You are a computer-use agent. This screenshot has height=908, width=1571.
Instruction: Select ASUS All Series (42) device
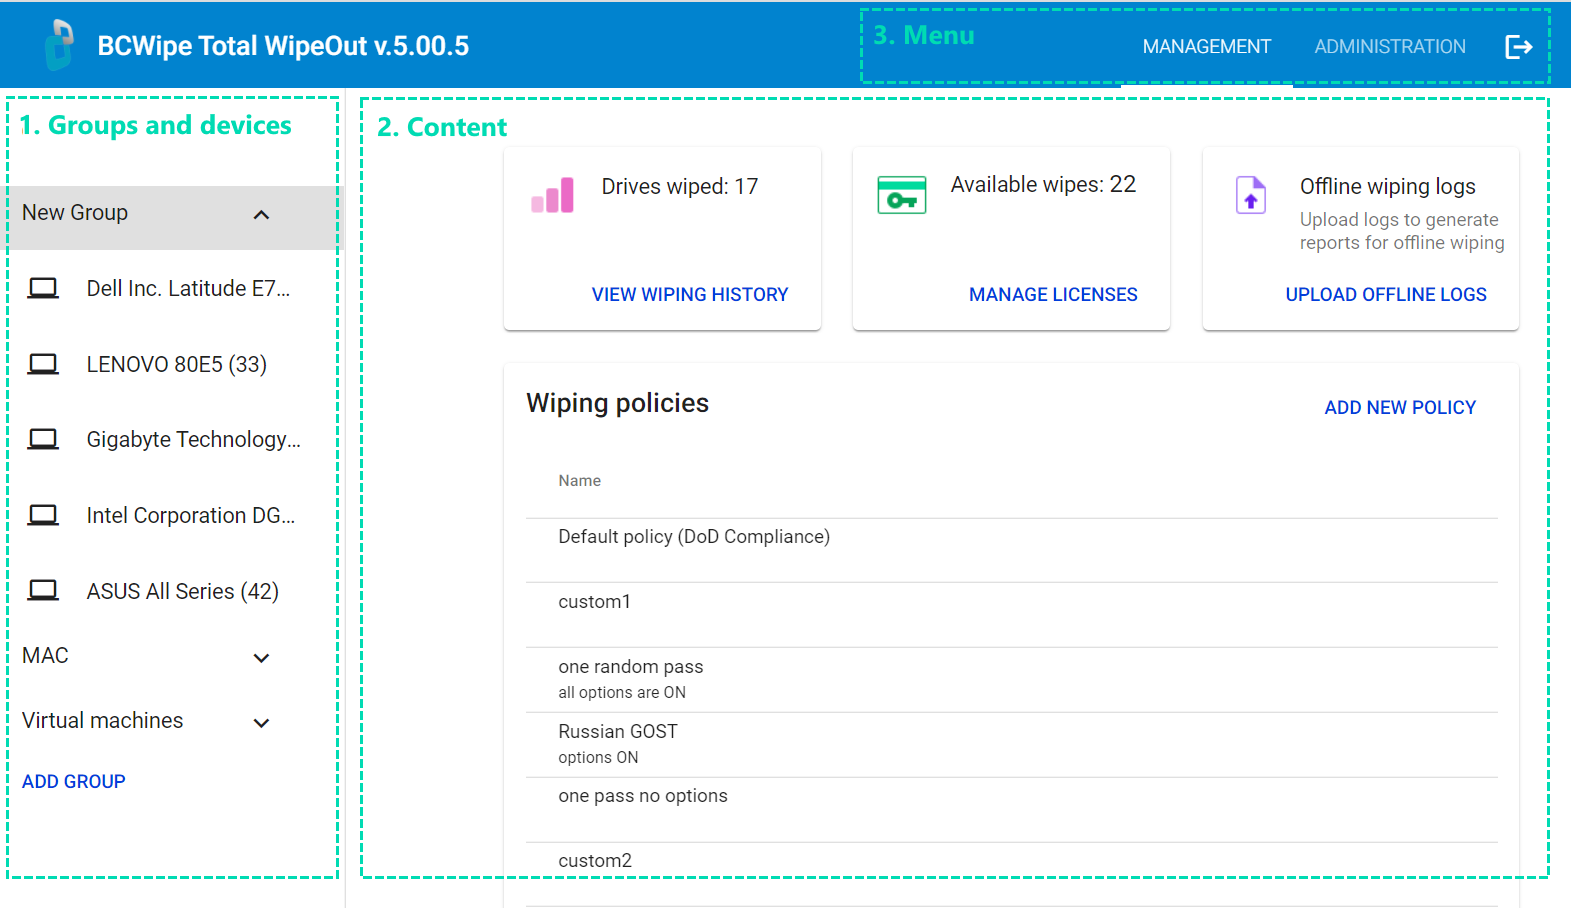[183, 591]
